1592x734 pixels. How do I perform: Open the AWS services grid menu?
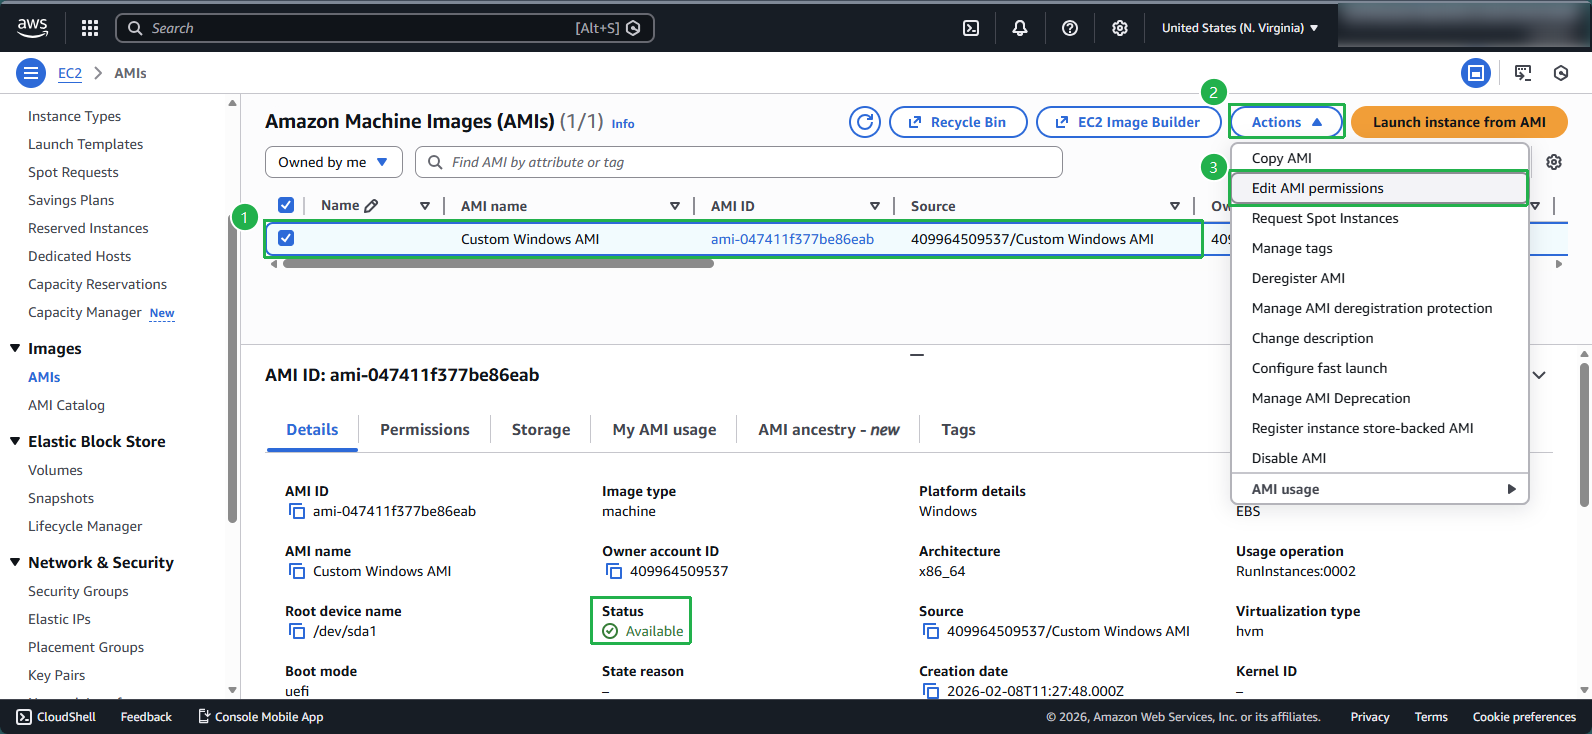(x=90, y=28)
